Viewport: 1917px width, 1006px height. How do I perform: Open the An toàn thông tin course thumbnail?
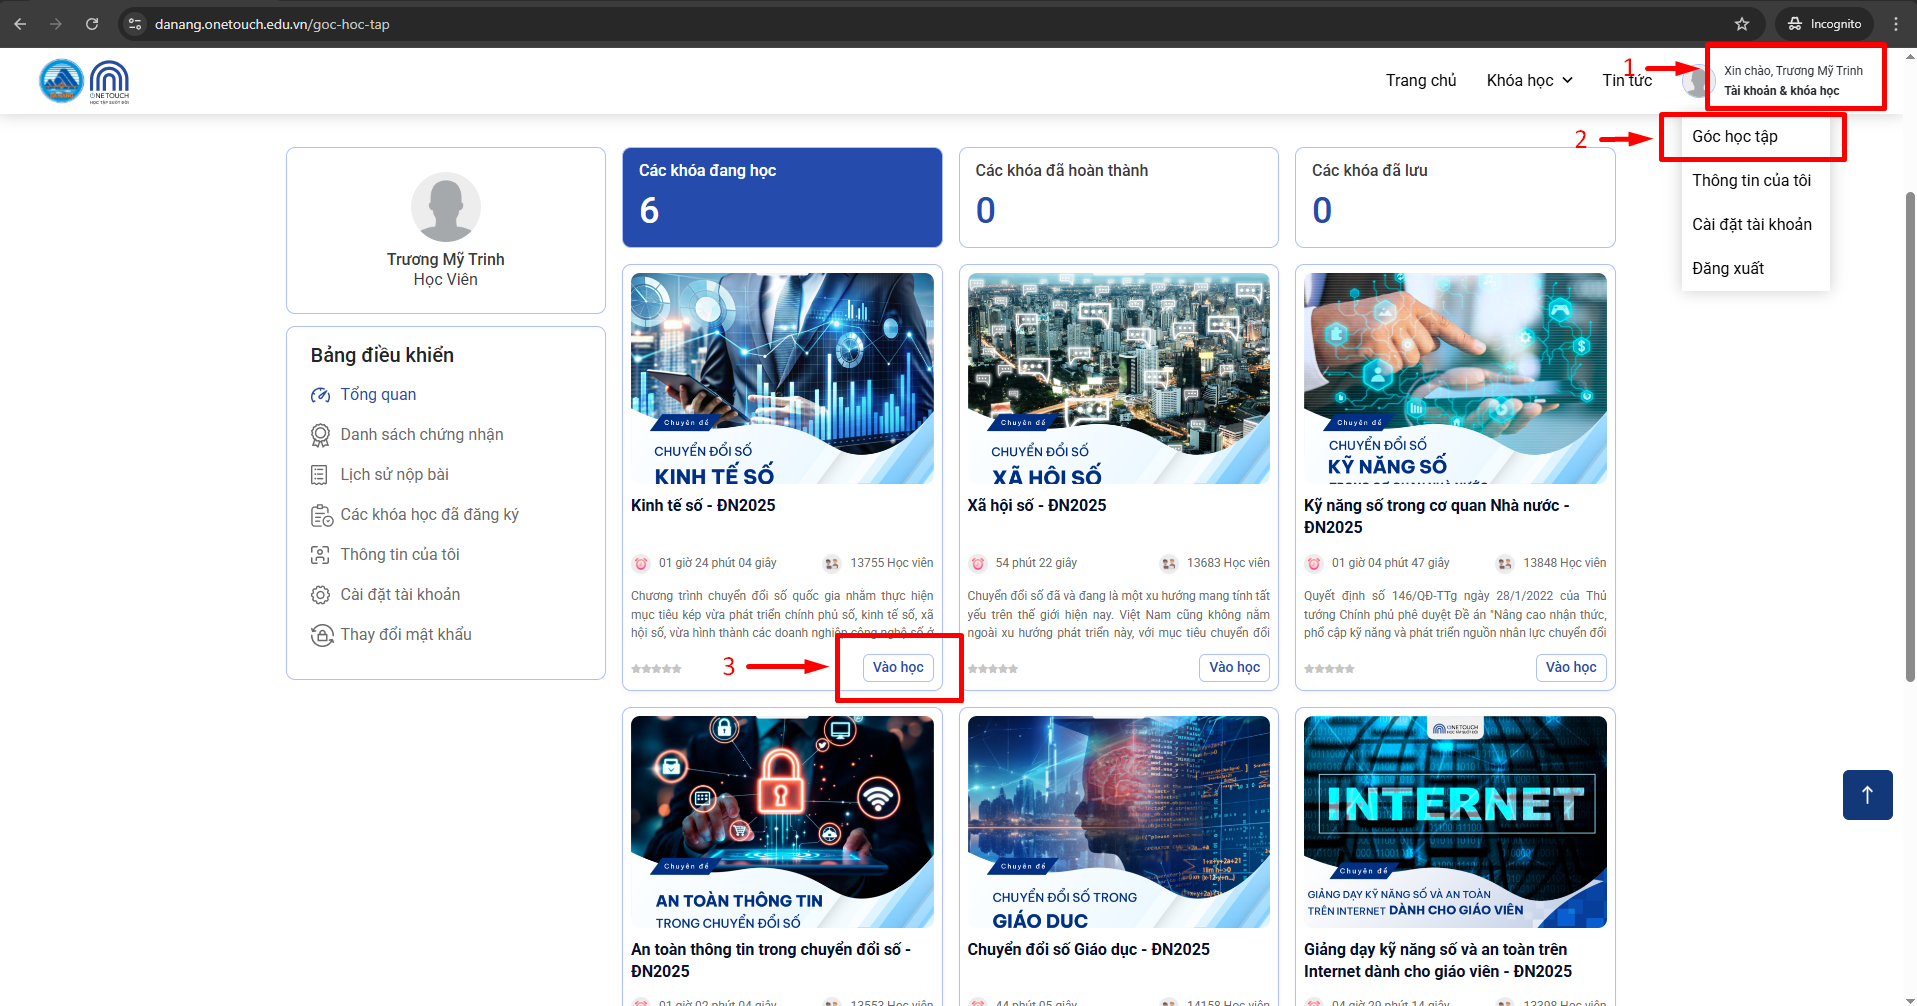click(782, 822)
